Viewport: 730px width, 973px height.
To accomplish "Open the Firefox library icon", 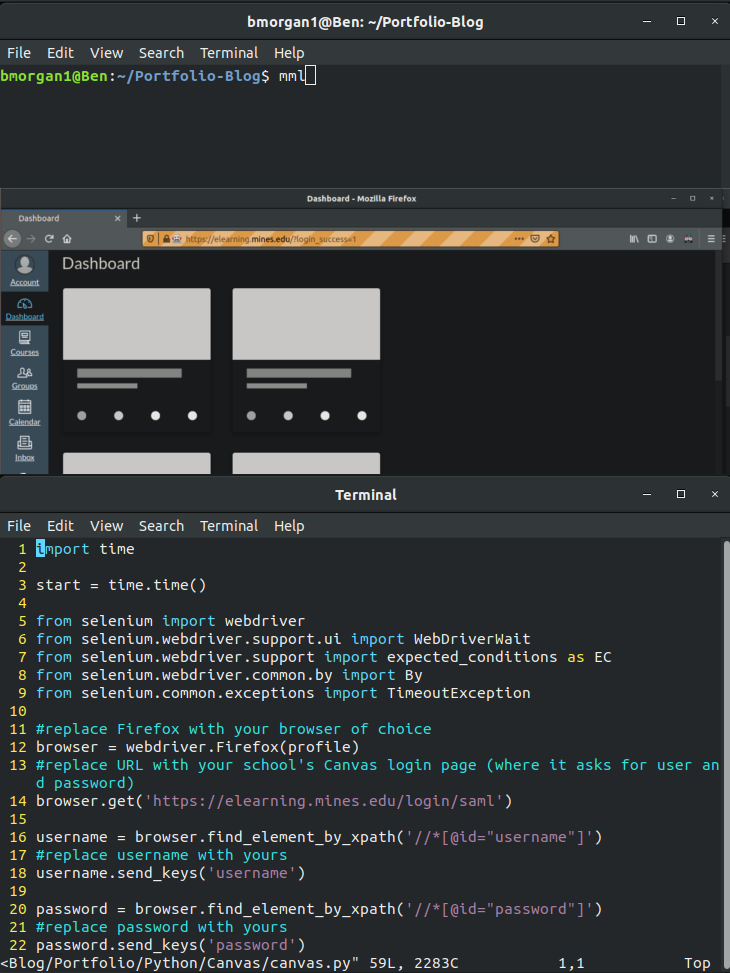I will tap(634, 238).
